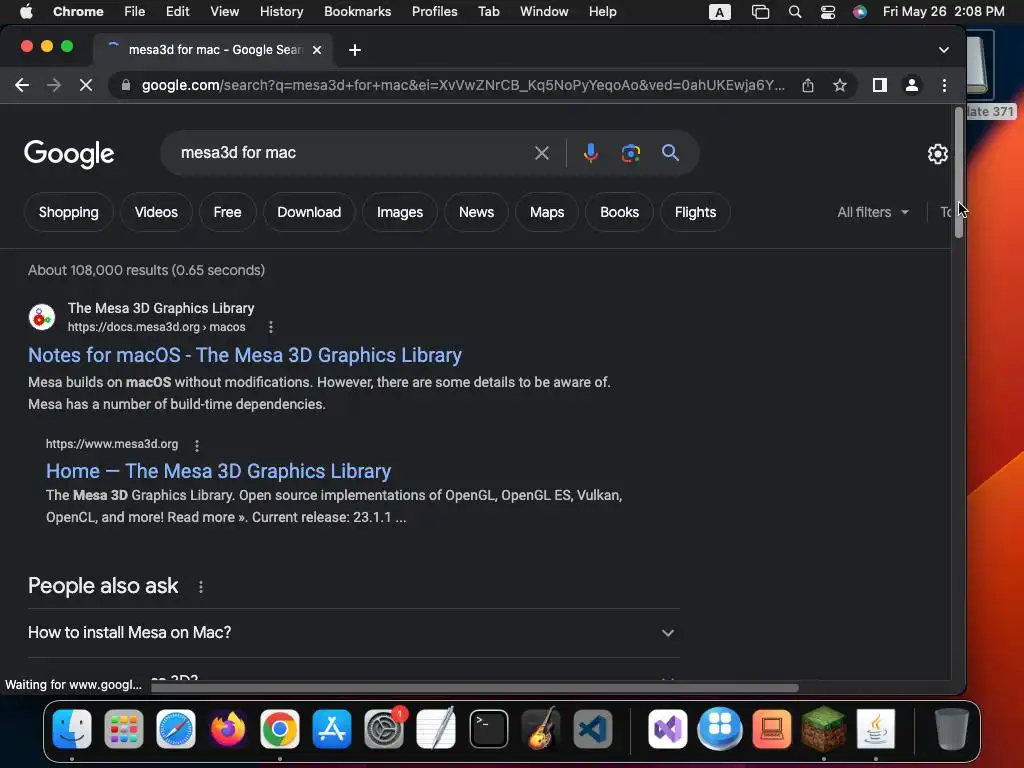This screenshot has height=768, width=1024.
Task: Apply the Download filter chip
Action: tap(309, 212)
